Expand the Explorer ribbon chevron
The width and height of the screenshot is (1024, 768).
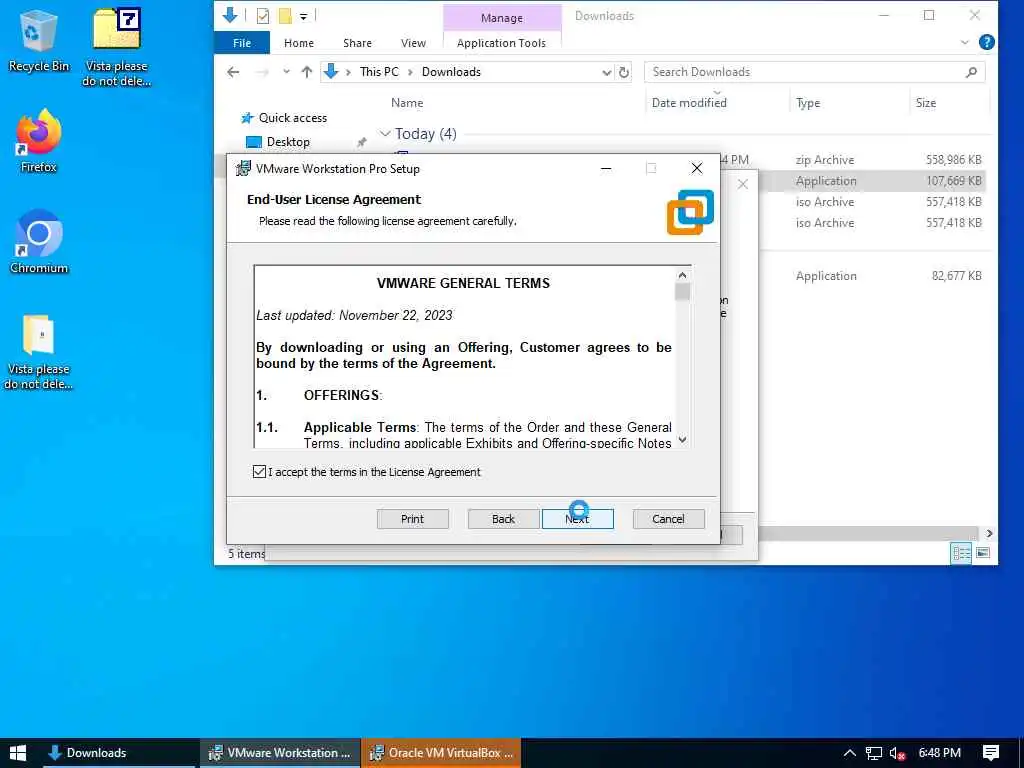(x=965, y=42)
